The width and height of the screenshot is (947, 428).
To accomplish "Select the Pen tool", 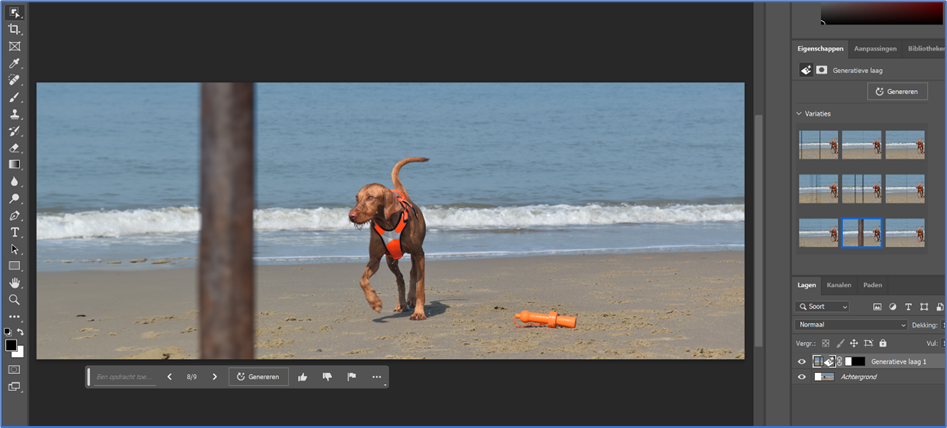I will (14, 215).
